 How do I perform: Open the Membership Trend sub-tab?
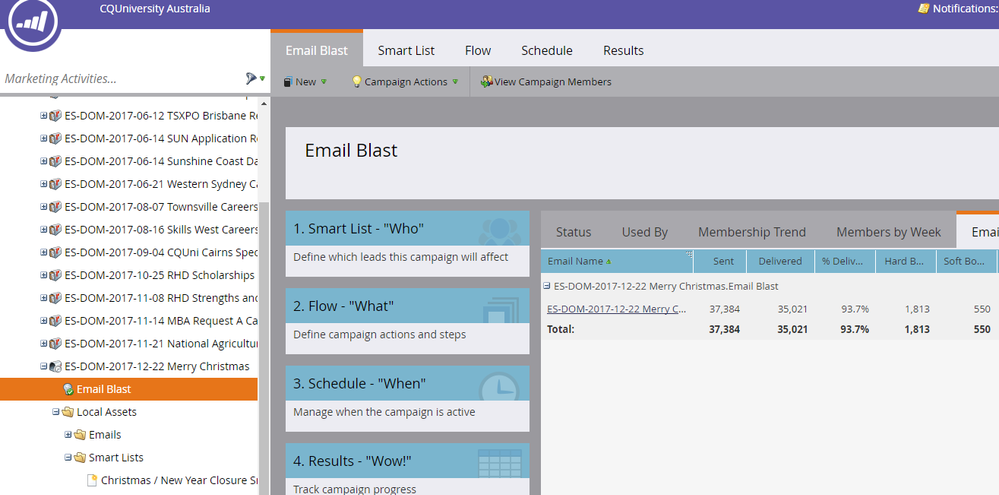(752, 232)
